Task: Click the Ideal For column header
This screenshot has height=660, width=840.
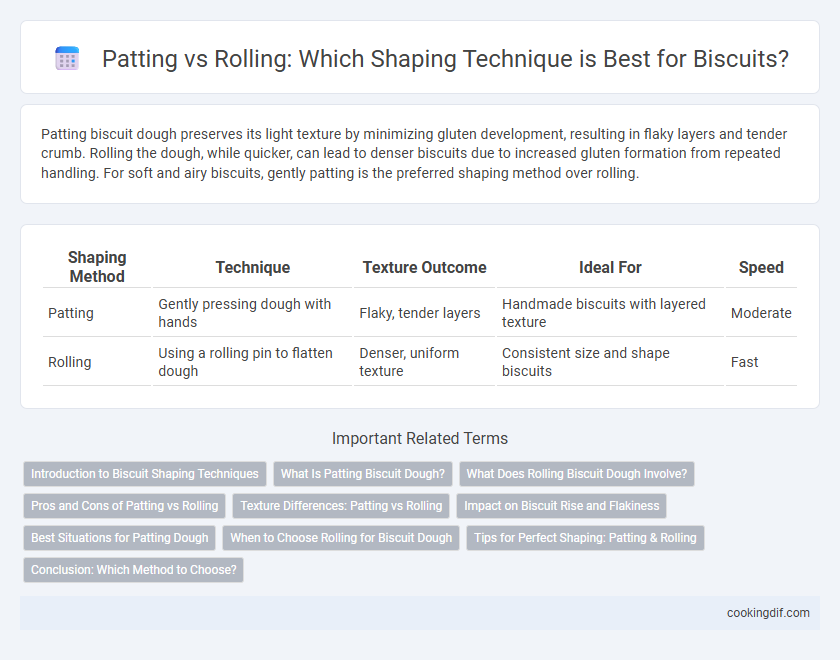Action: point(610,267)
